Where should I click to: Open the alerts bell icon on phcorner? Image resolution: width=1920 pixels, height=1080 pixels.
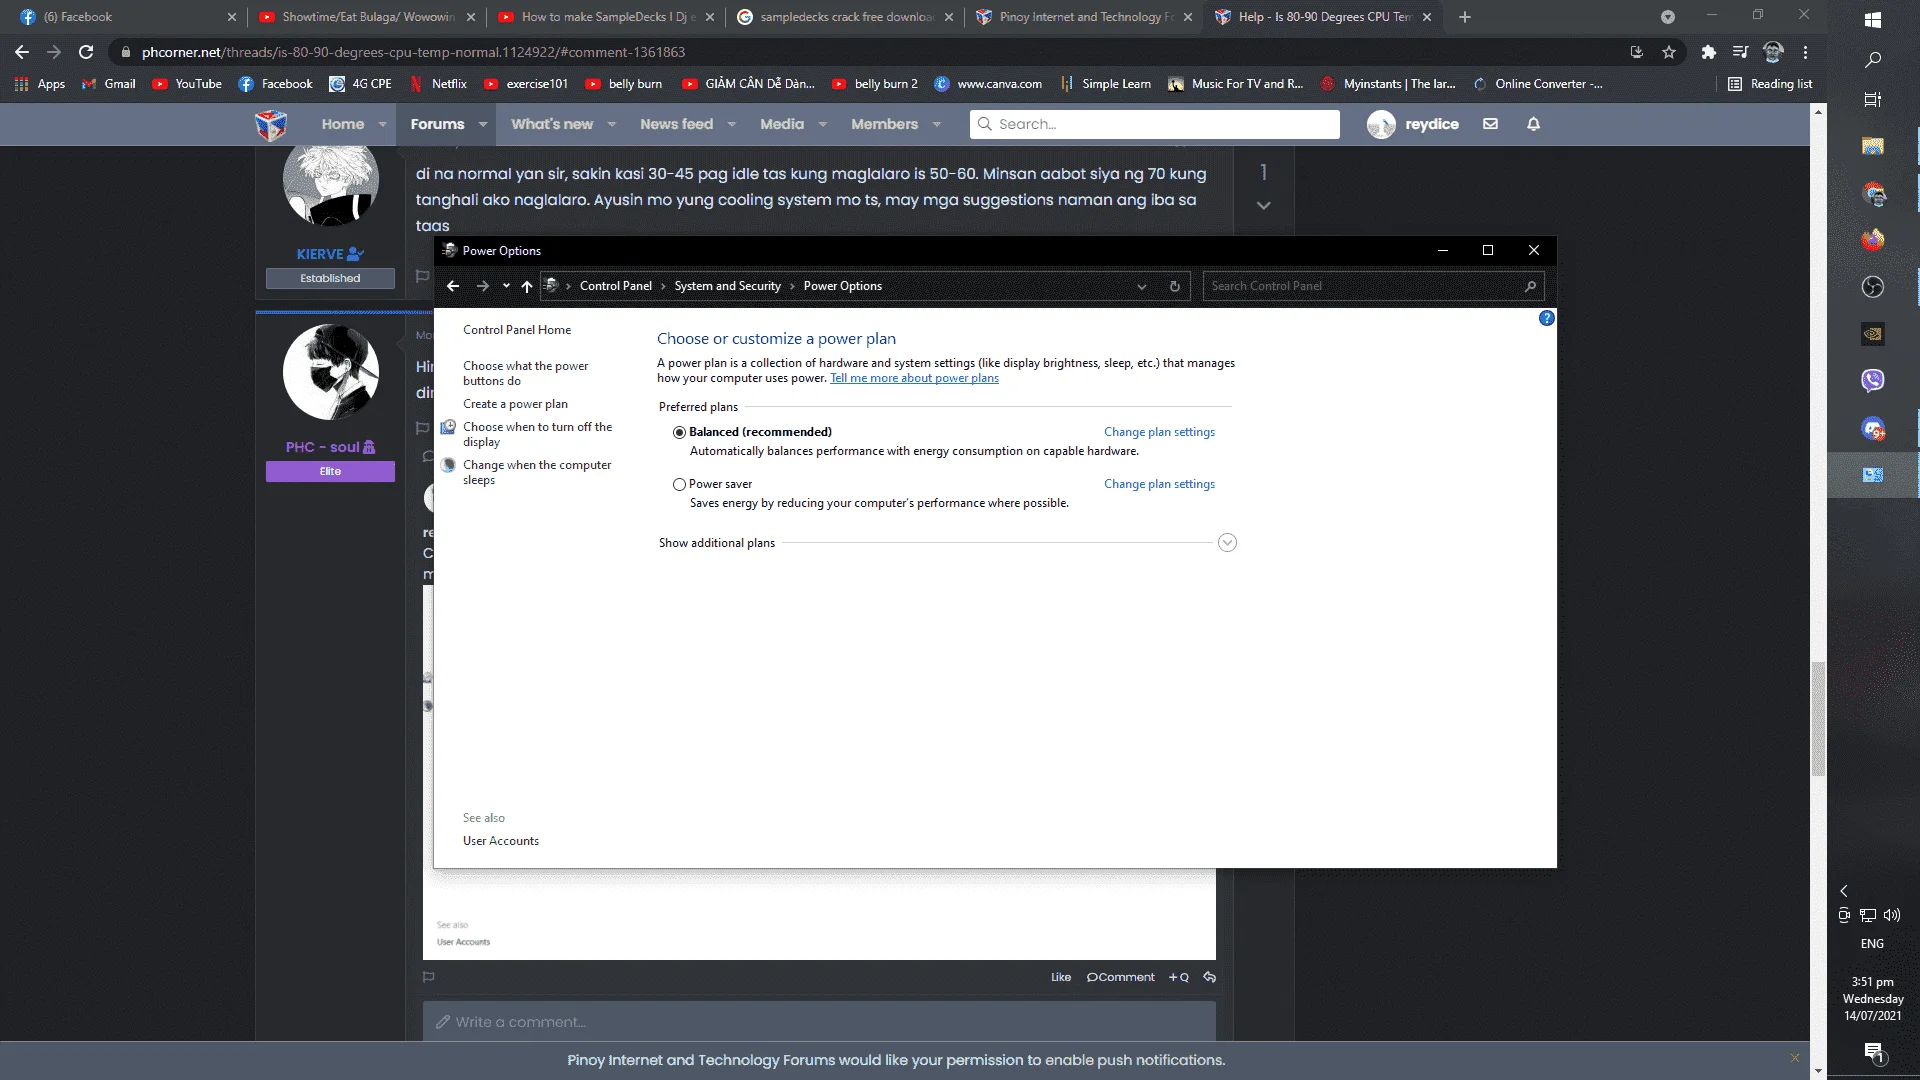point(1533,124)
